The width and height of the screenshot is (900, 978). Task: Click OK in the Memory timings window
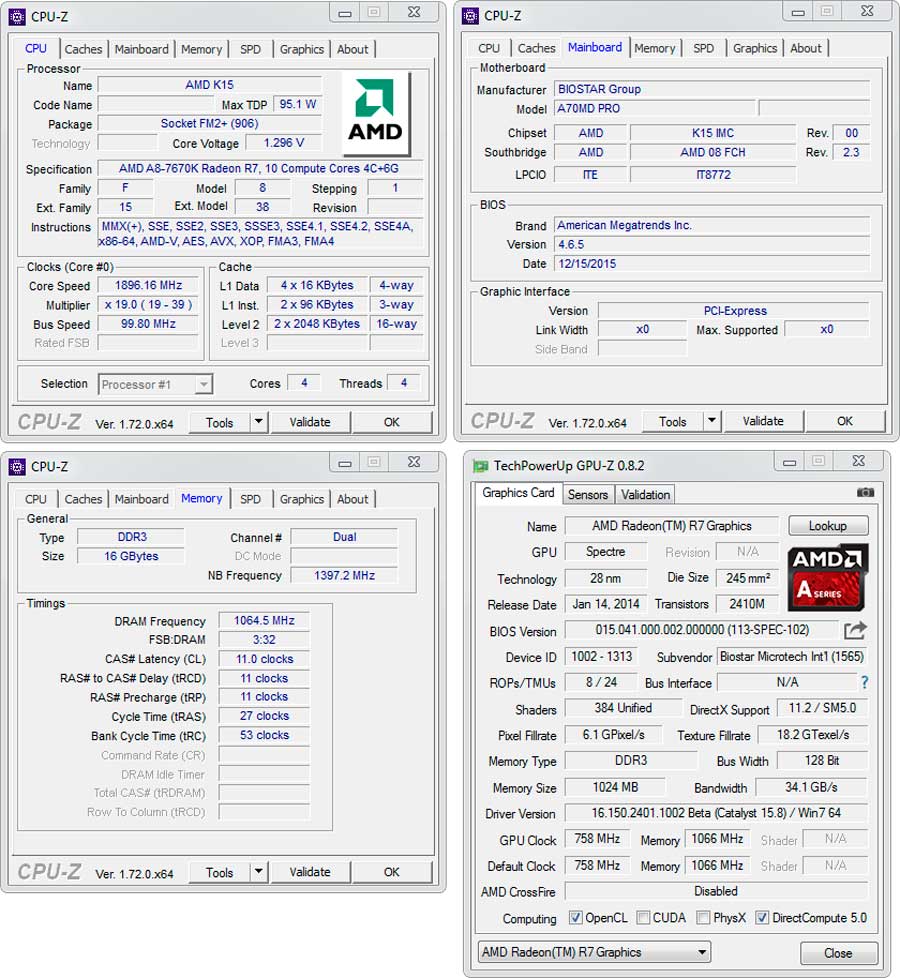(392, 872)
